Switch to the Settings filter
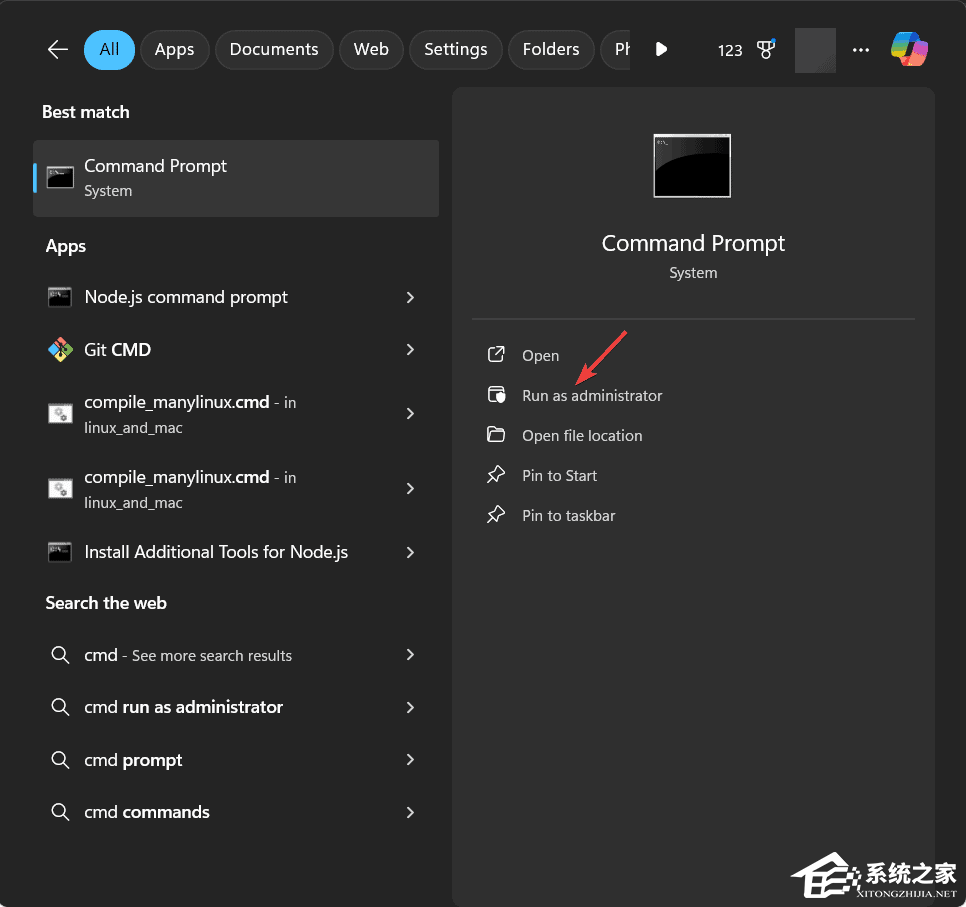966x907 pixels. coord(455,48)
